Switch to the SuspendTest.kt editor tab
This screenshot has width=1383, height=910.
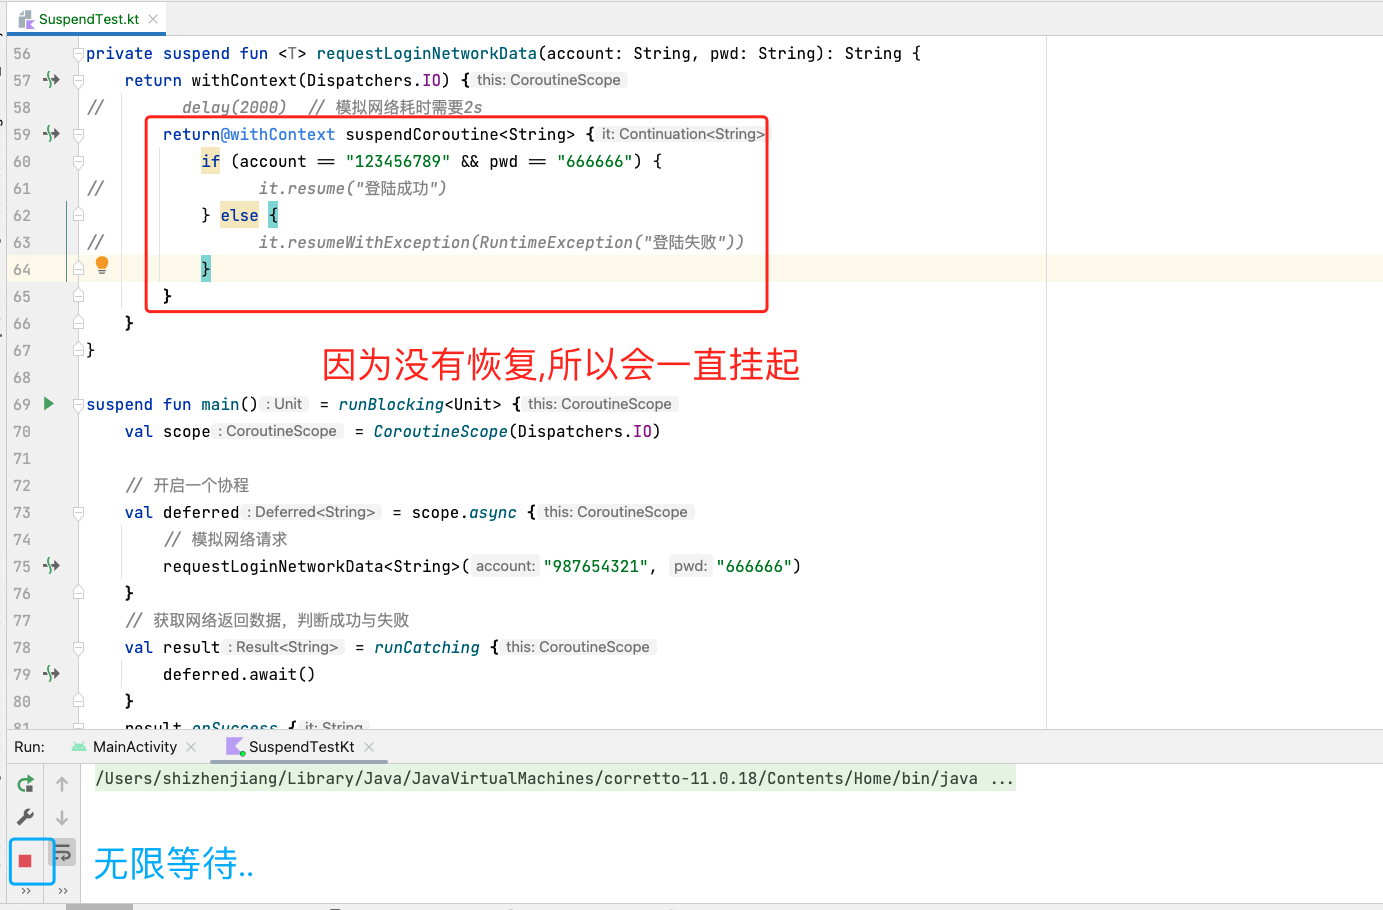click(87, 19)
